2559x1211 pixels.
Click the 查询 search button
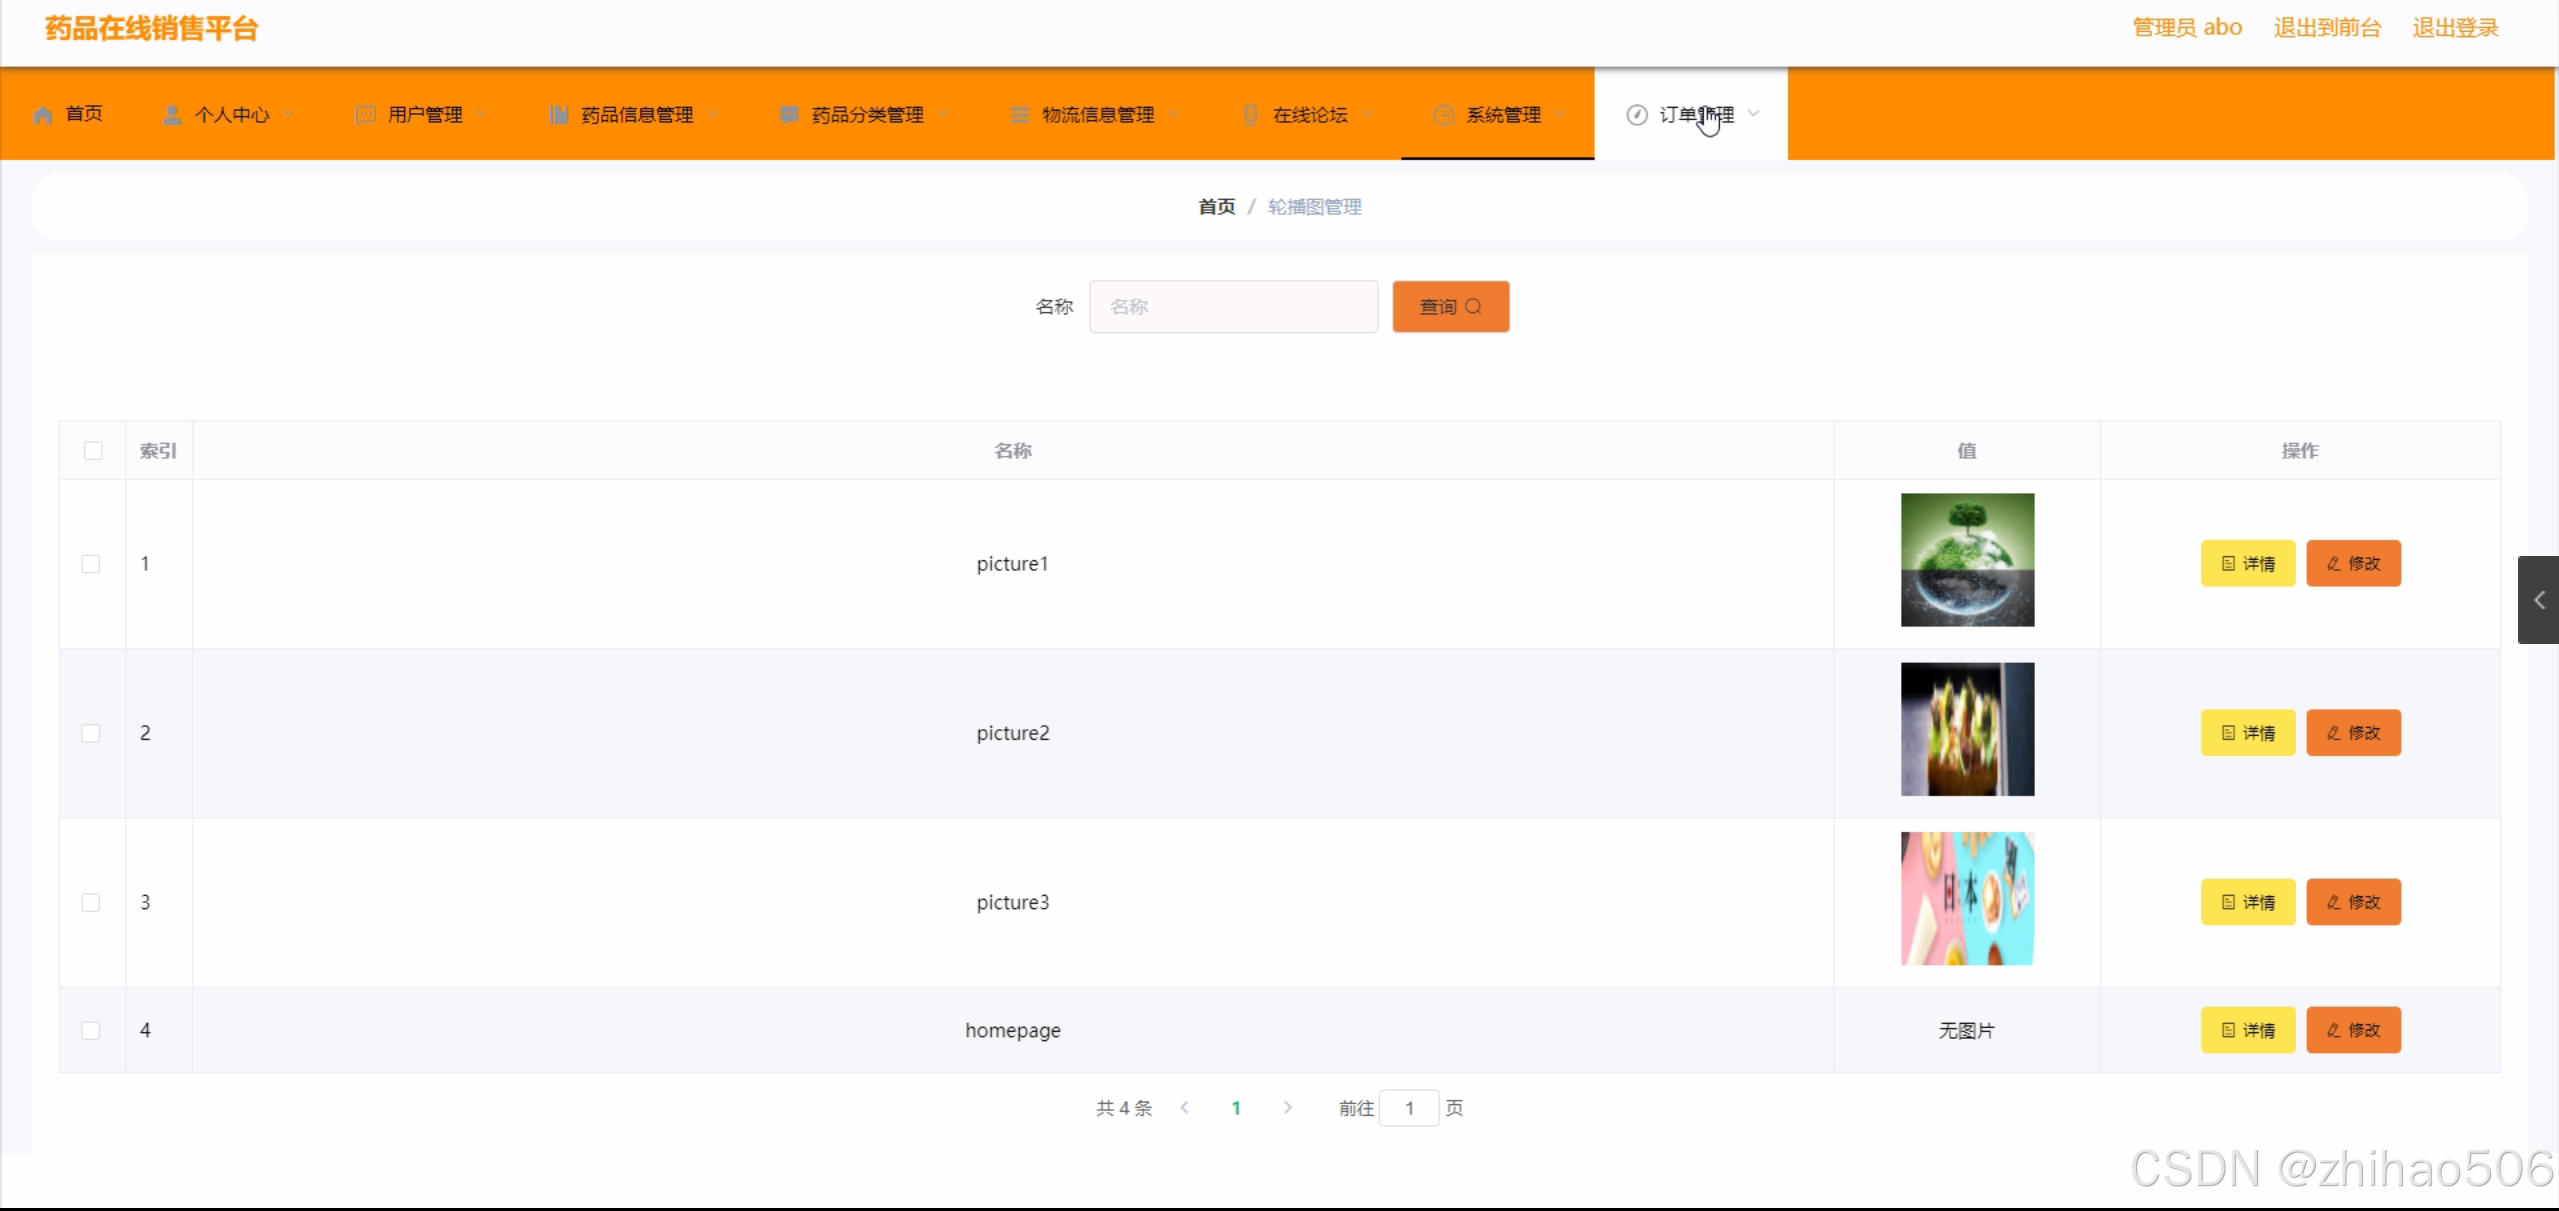coord(1450,307)
